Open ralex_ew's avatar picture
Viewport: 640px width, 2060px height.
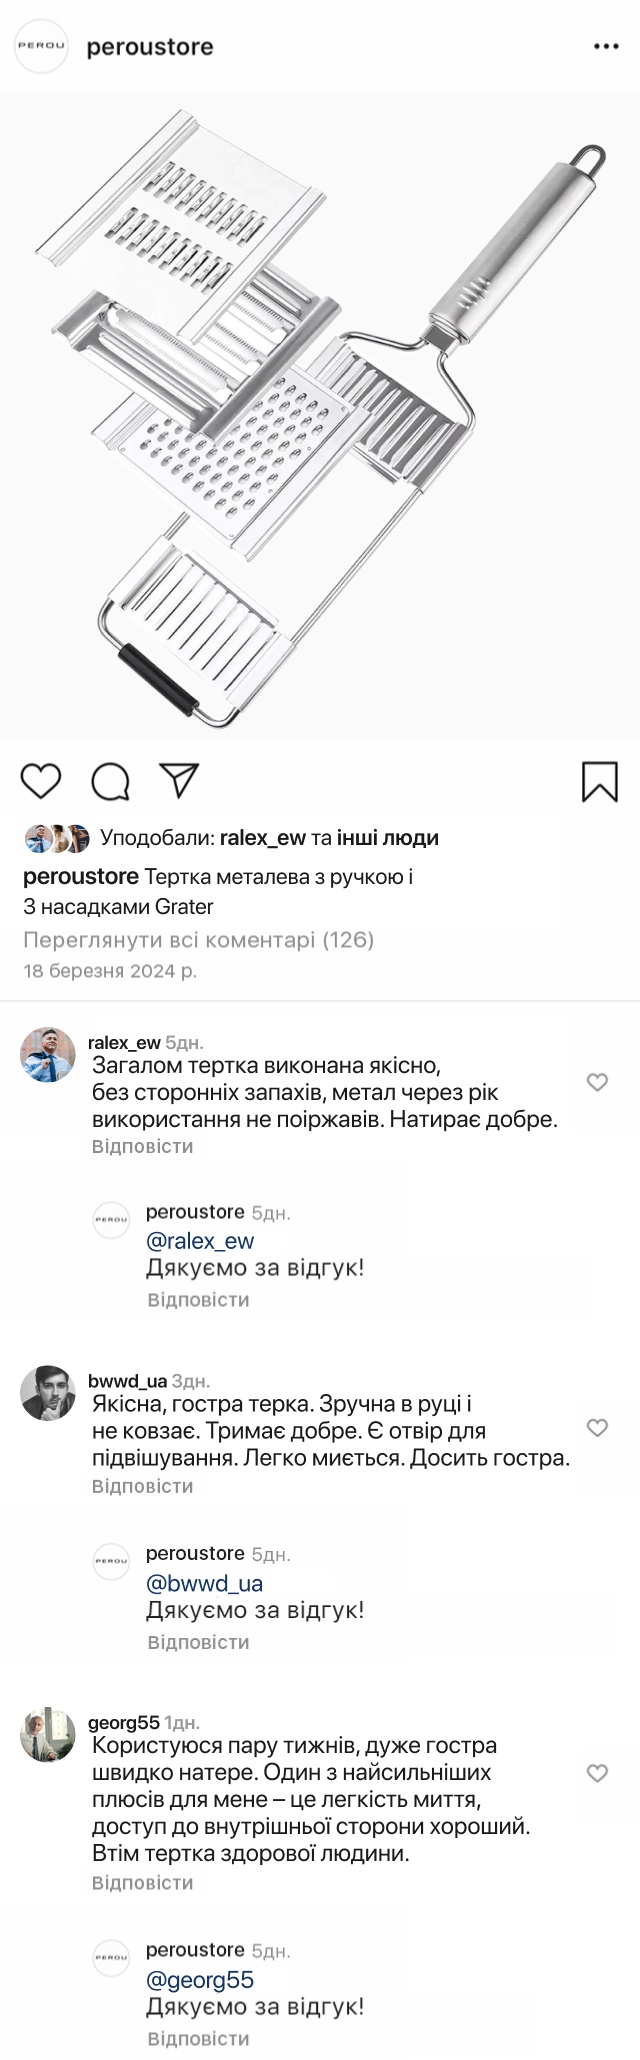click(x=48, y=1054)
